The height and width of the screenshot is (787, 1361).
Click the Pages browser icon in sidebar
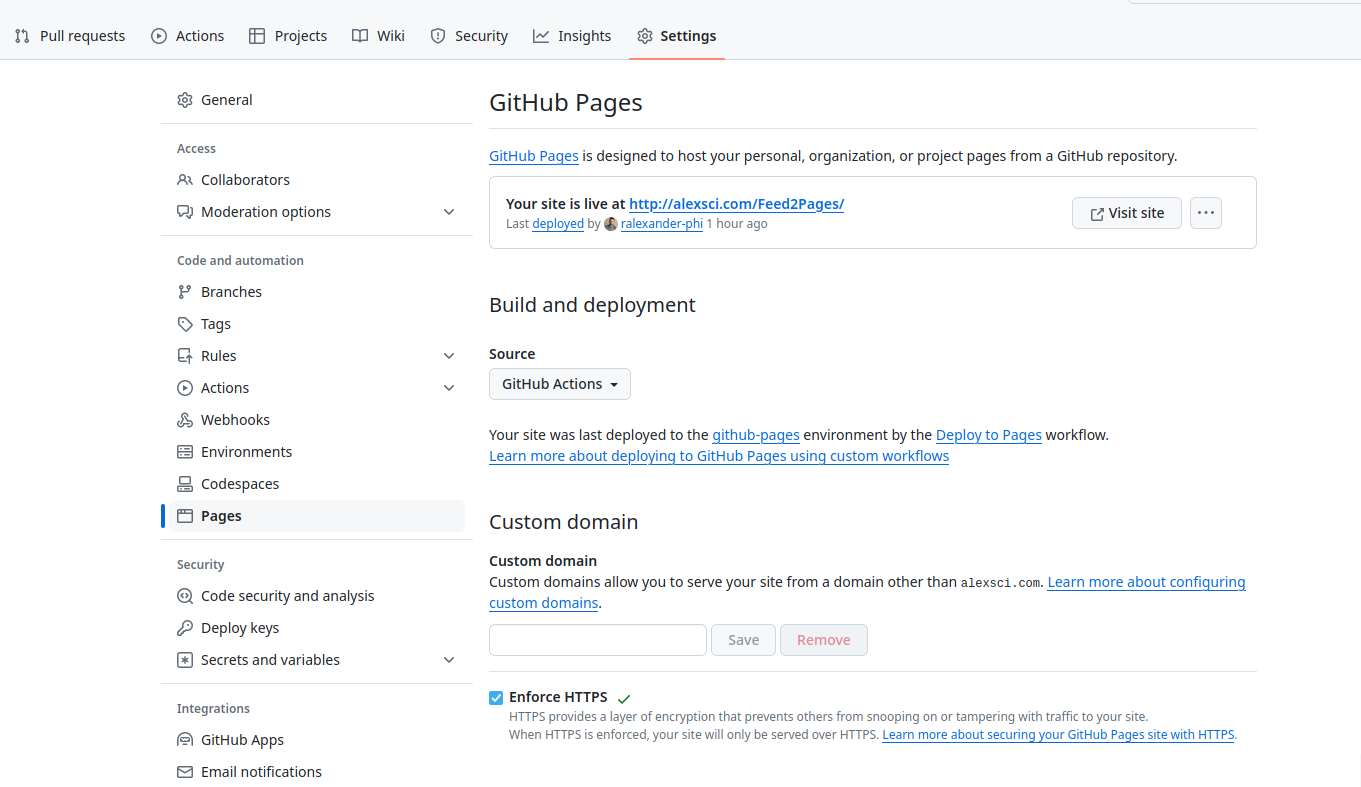tap(185, 516)
